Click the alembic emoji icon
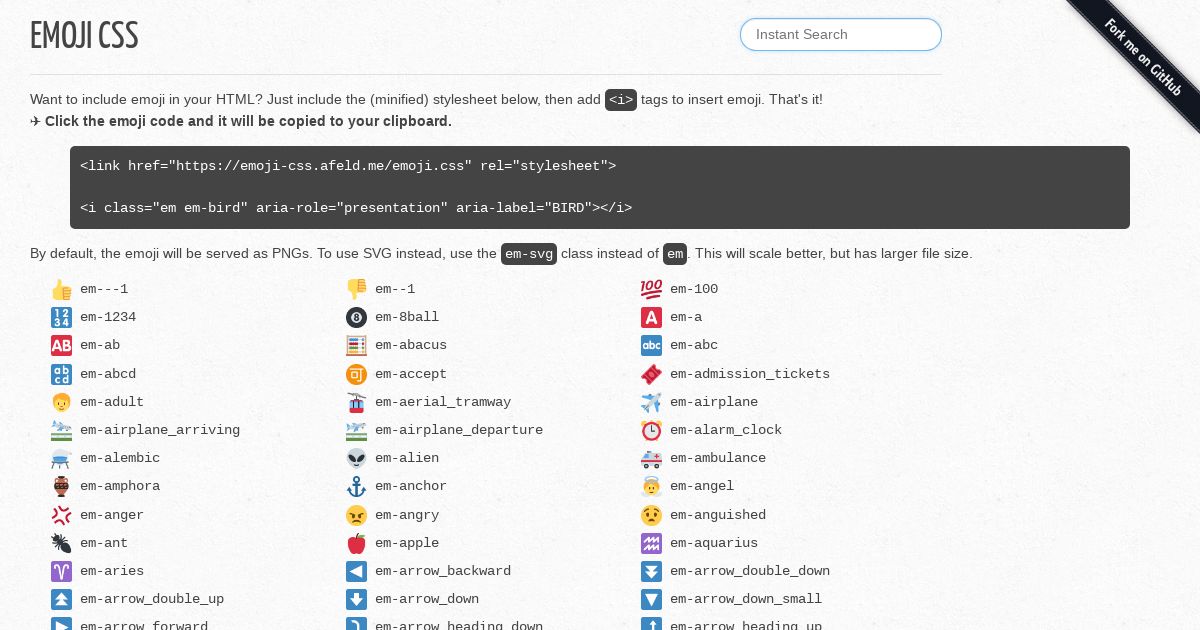 pyautogui.click(x=61, y=458)
